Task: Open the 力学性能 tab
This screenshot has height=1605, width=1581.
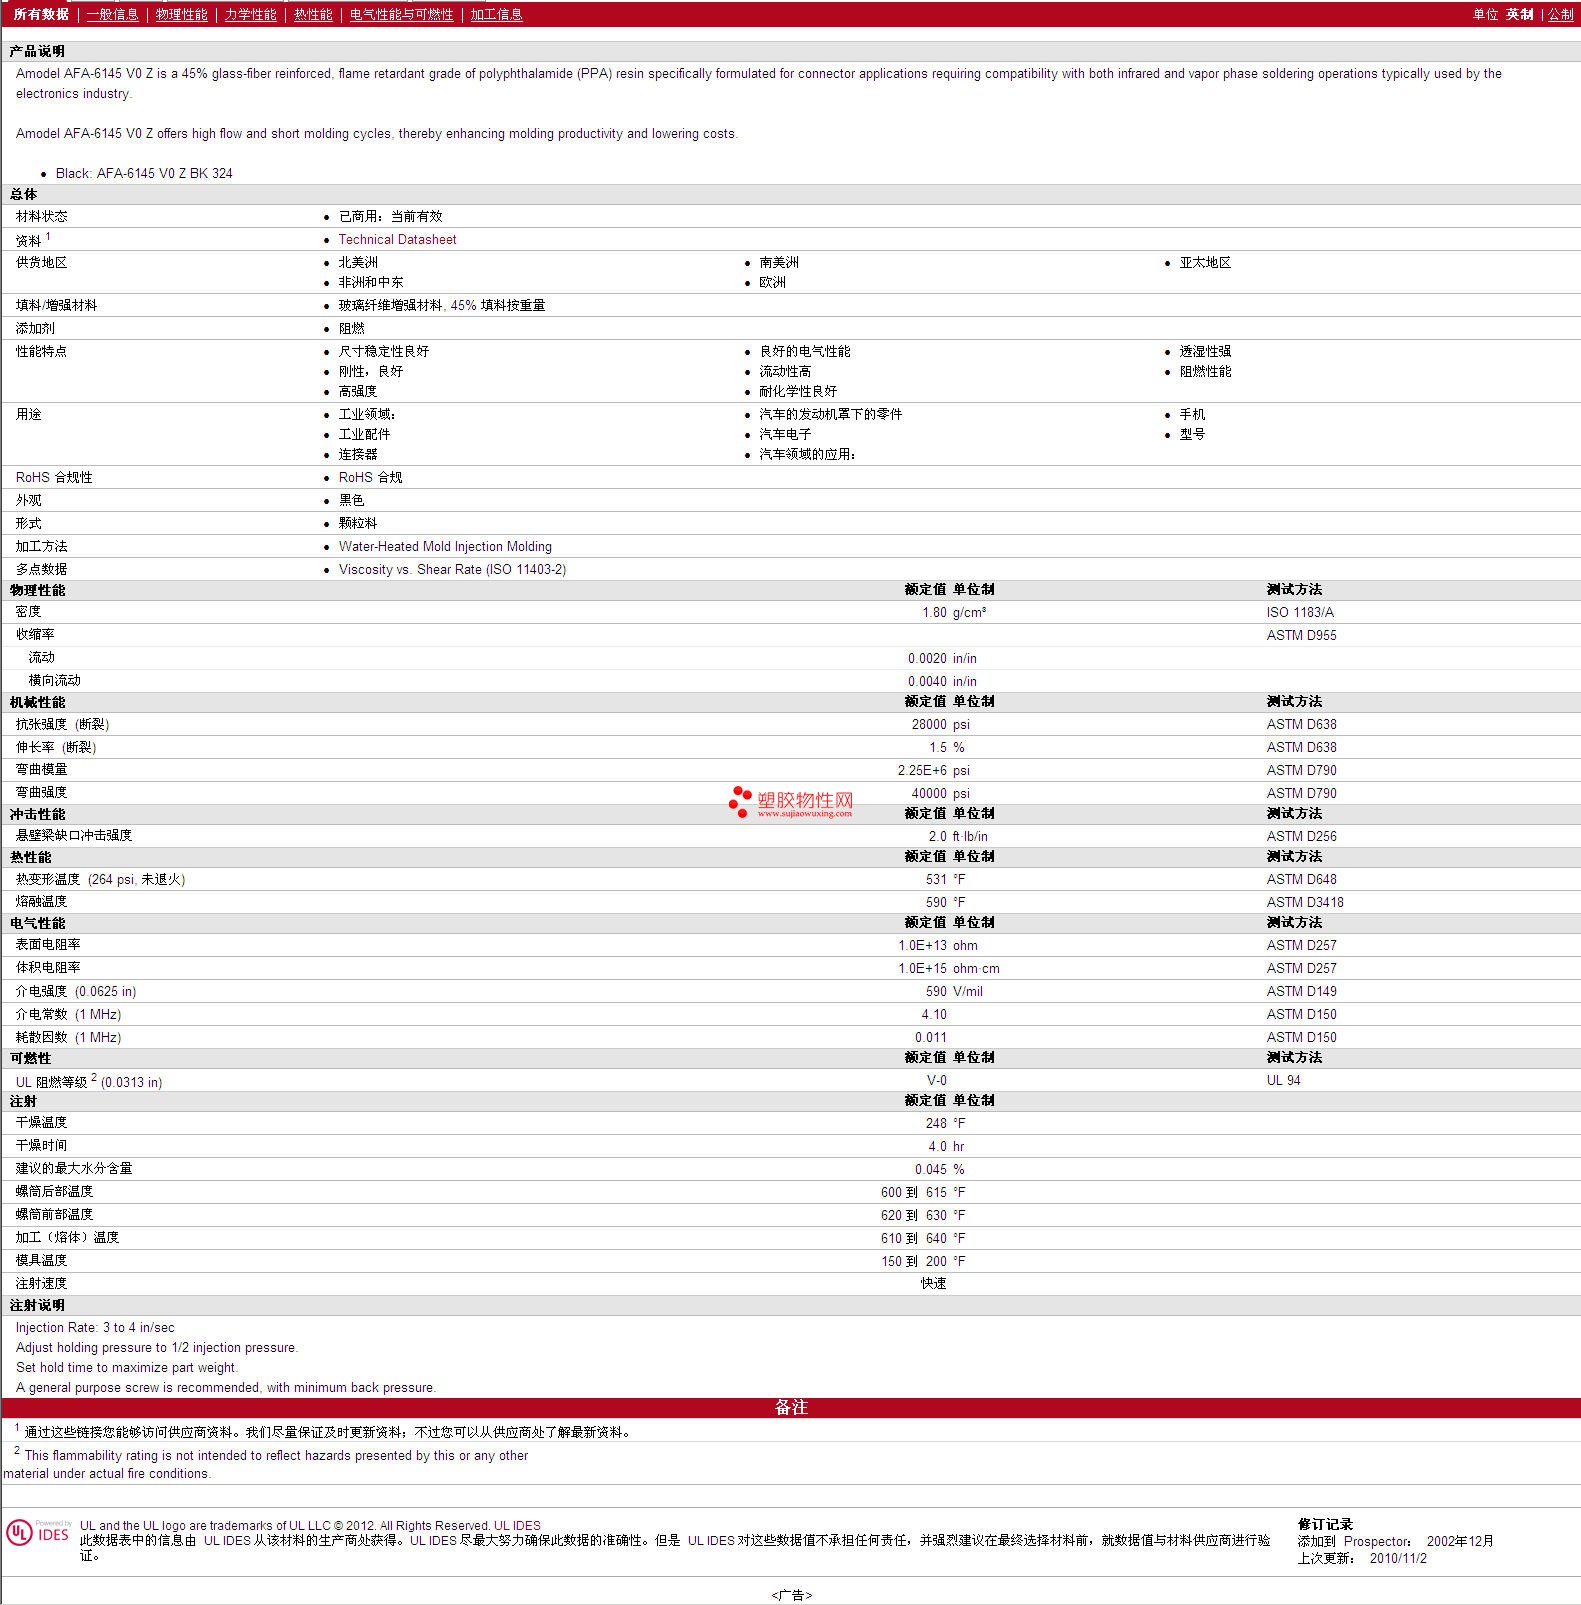Action: [251, 14]
